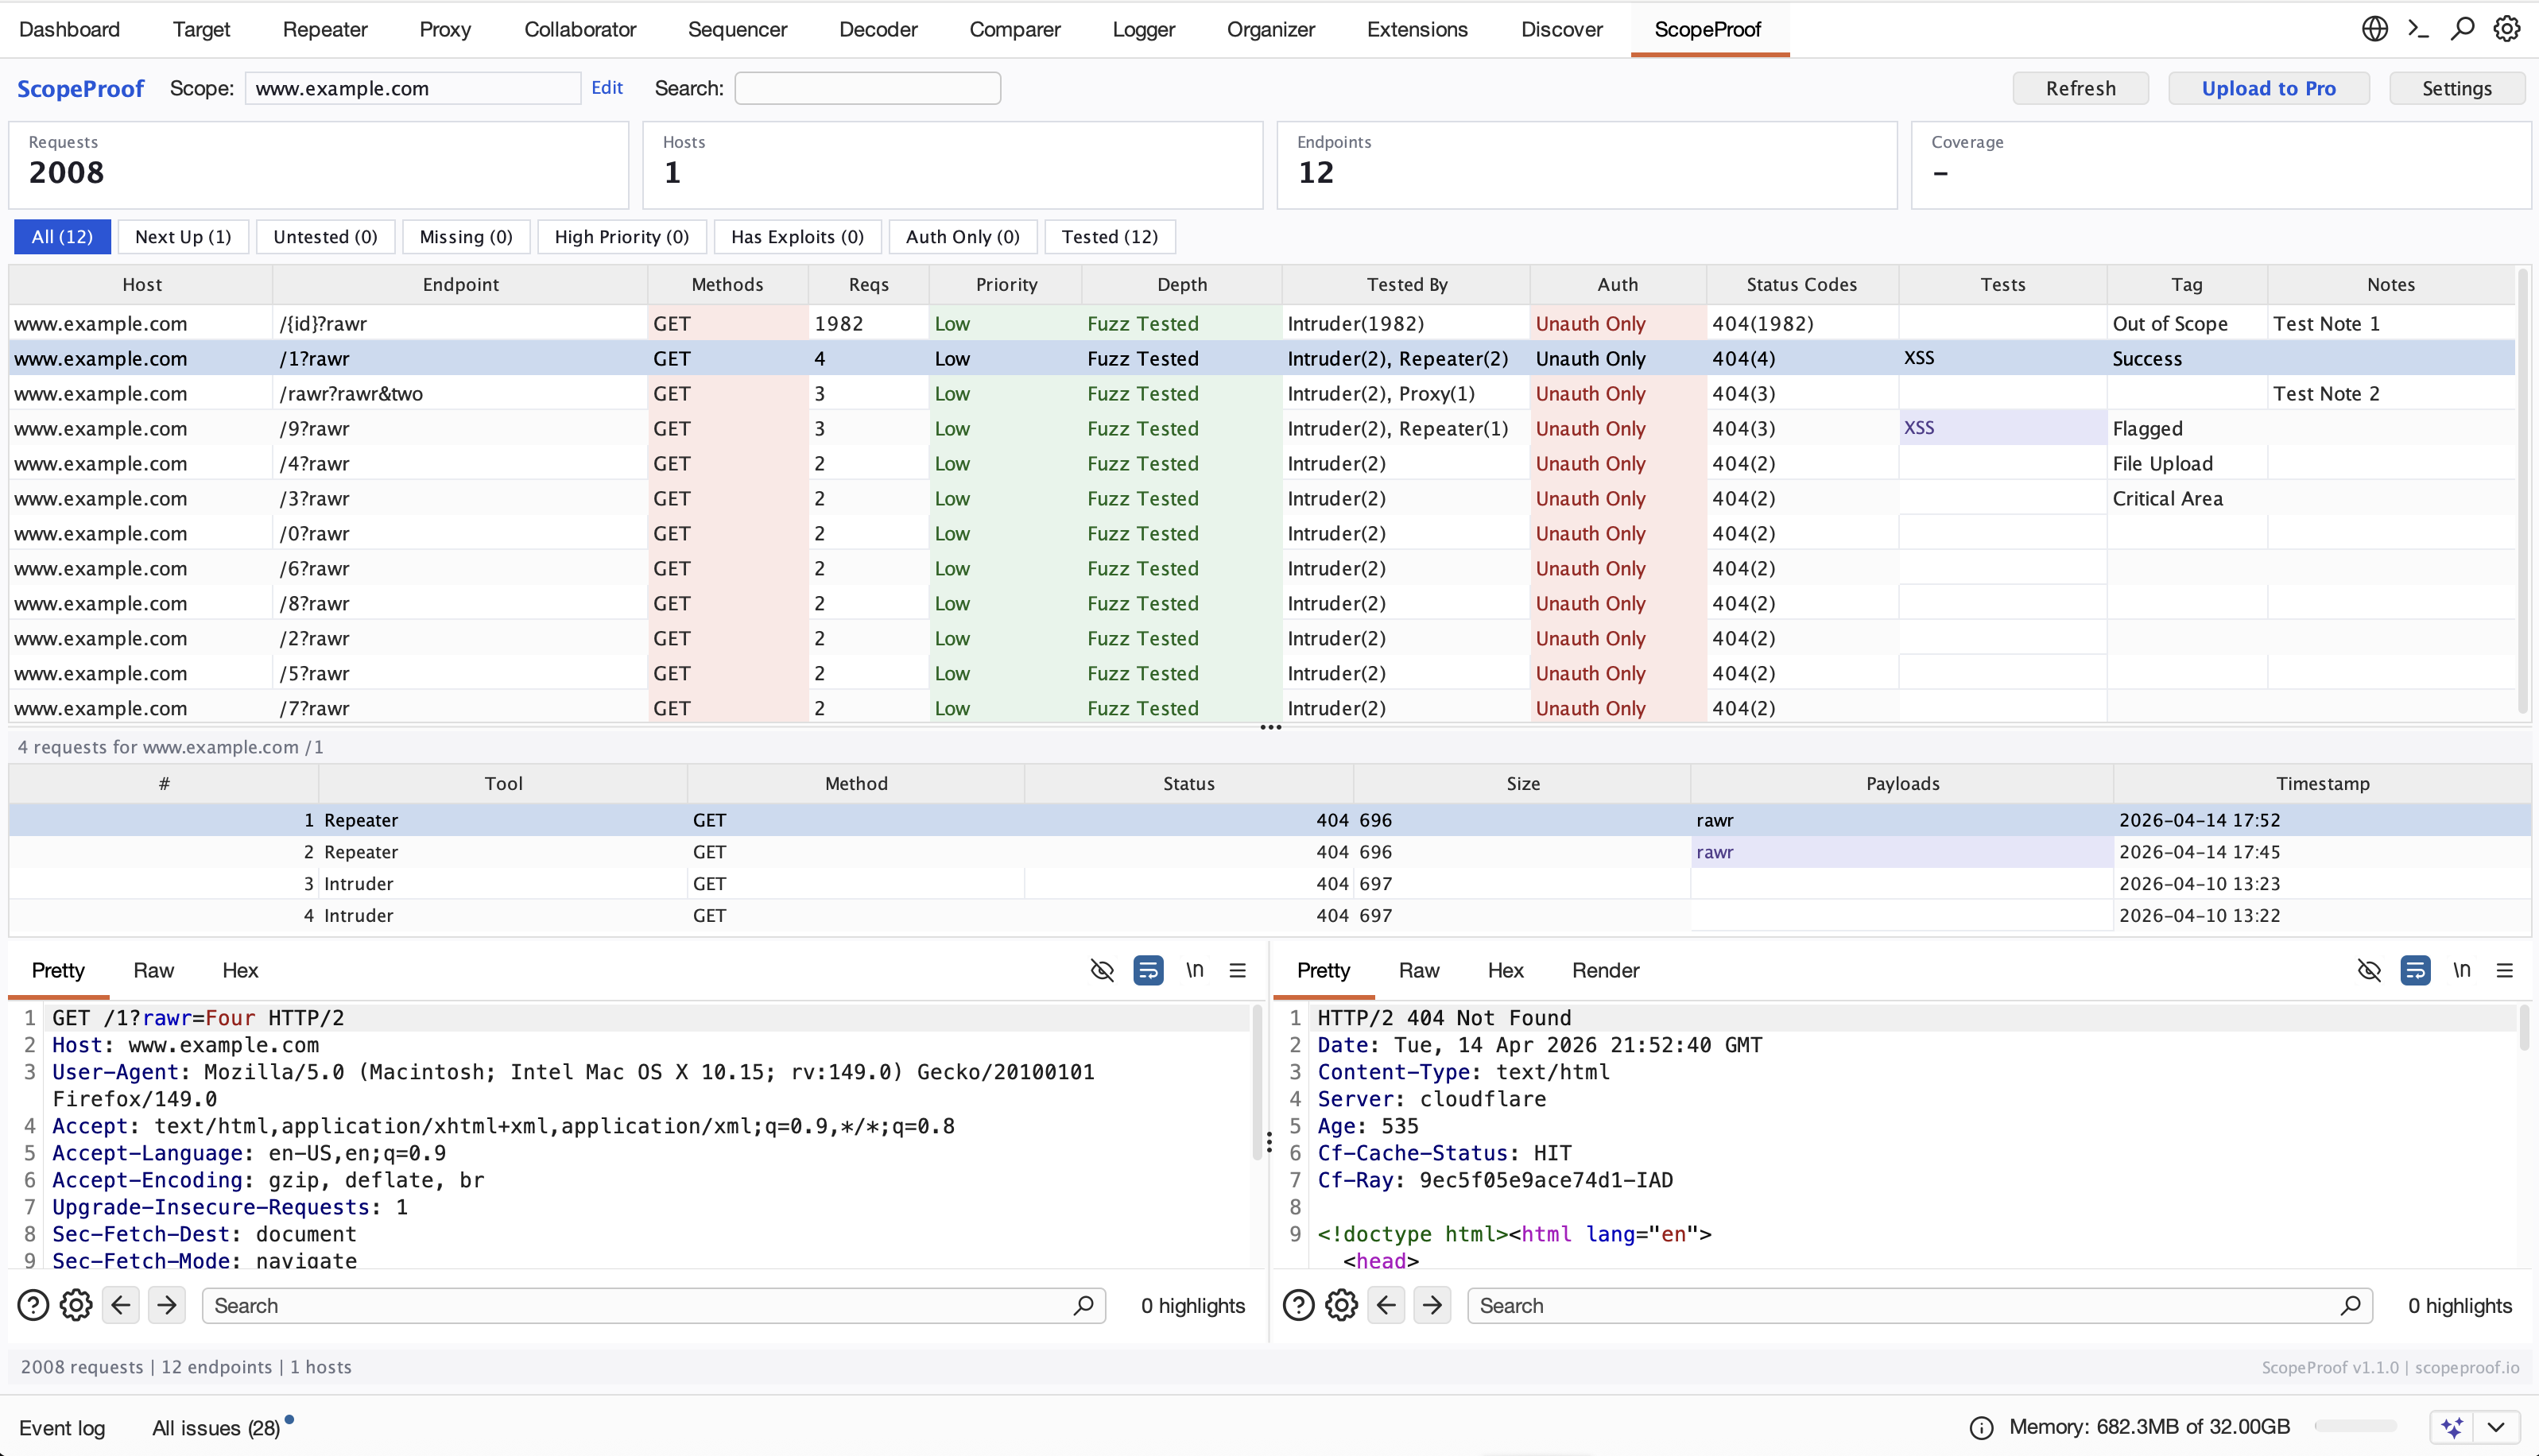Sort request list by Tool header
This screenshot has height=1456, width=2539.
tap(503, 784)
